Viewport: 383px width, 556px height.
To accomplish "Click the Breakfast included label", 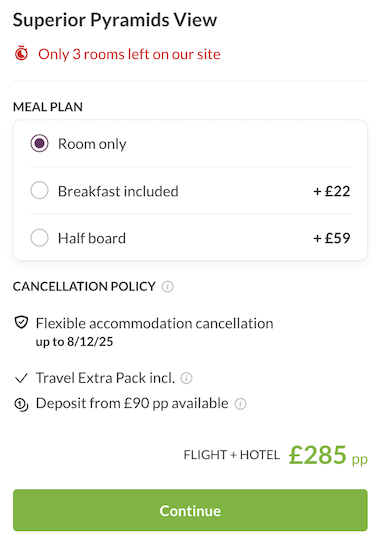I will coord(118,191).
